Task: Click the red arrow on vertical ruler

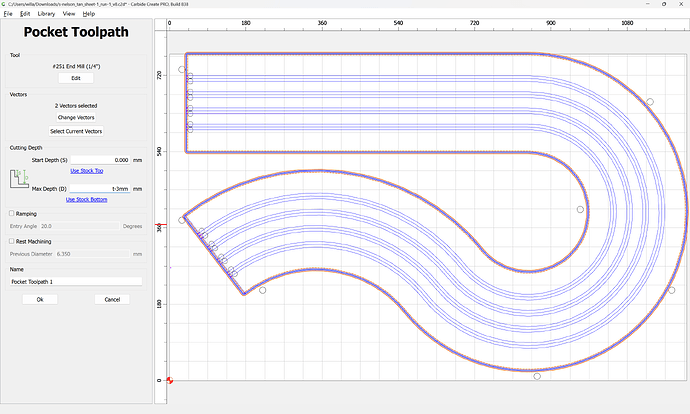Action: tap(161, 226)
